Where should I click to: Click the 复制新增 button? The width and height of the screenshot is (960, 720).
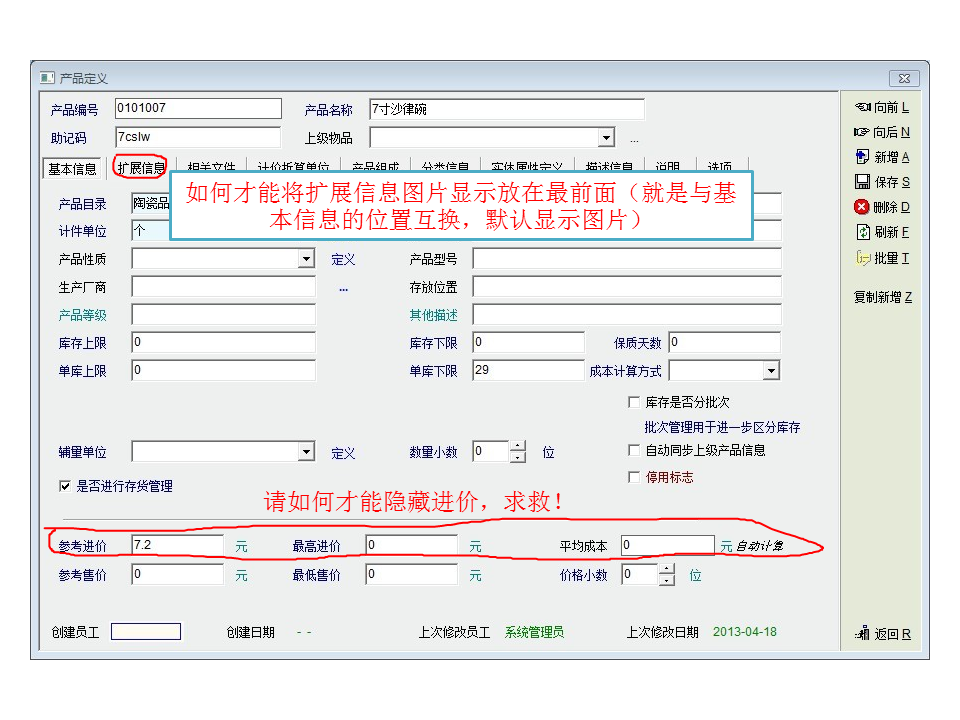tap(882, 297)
